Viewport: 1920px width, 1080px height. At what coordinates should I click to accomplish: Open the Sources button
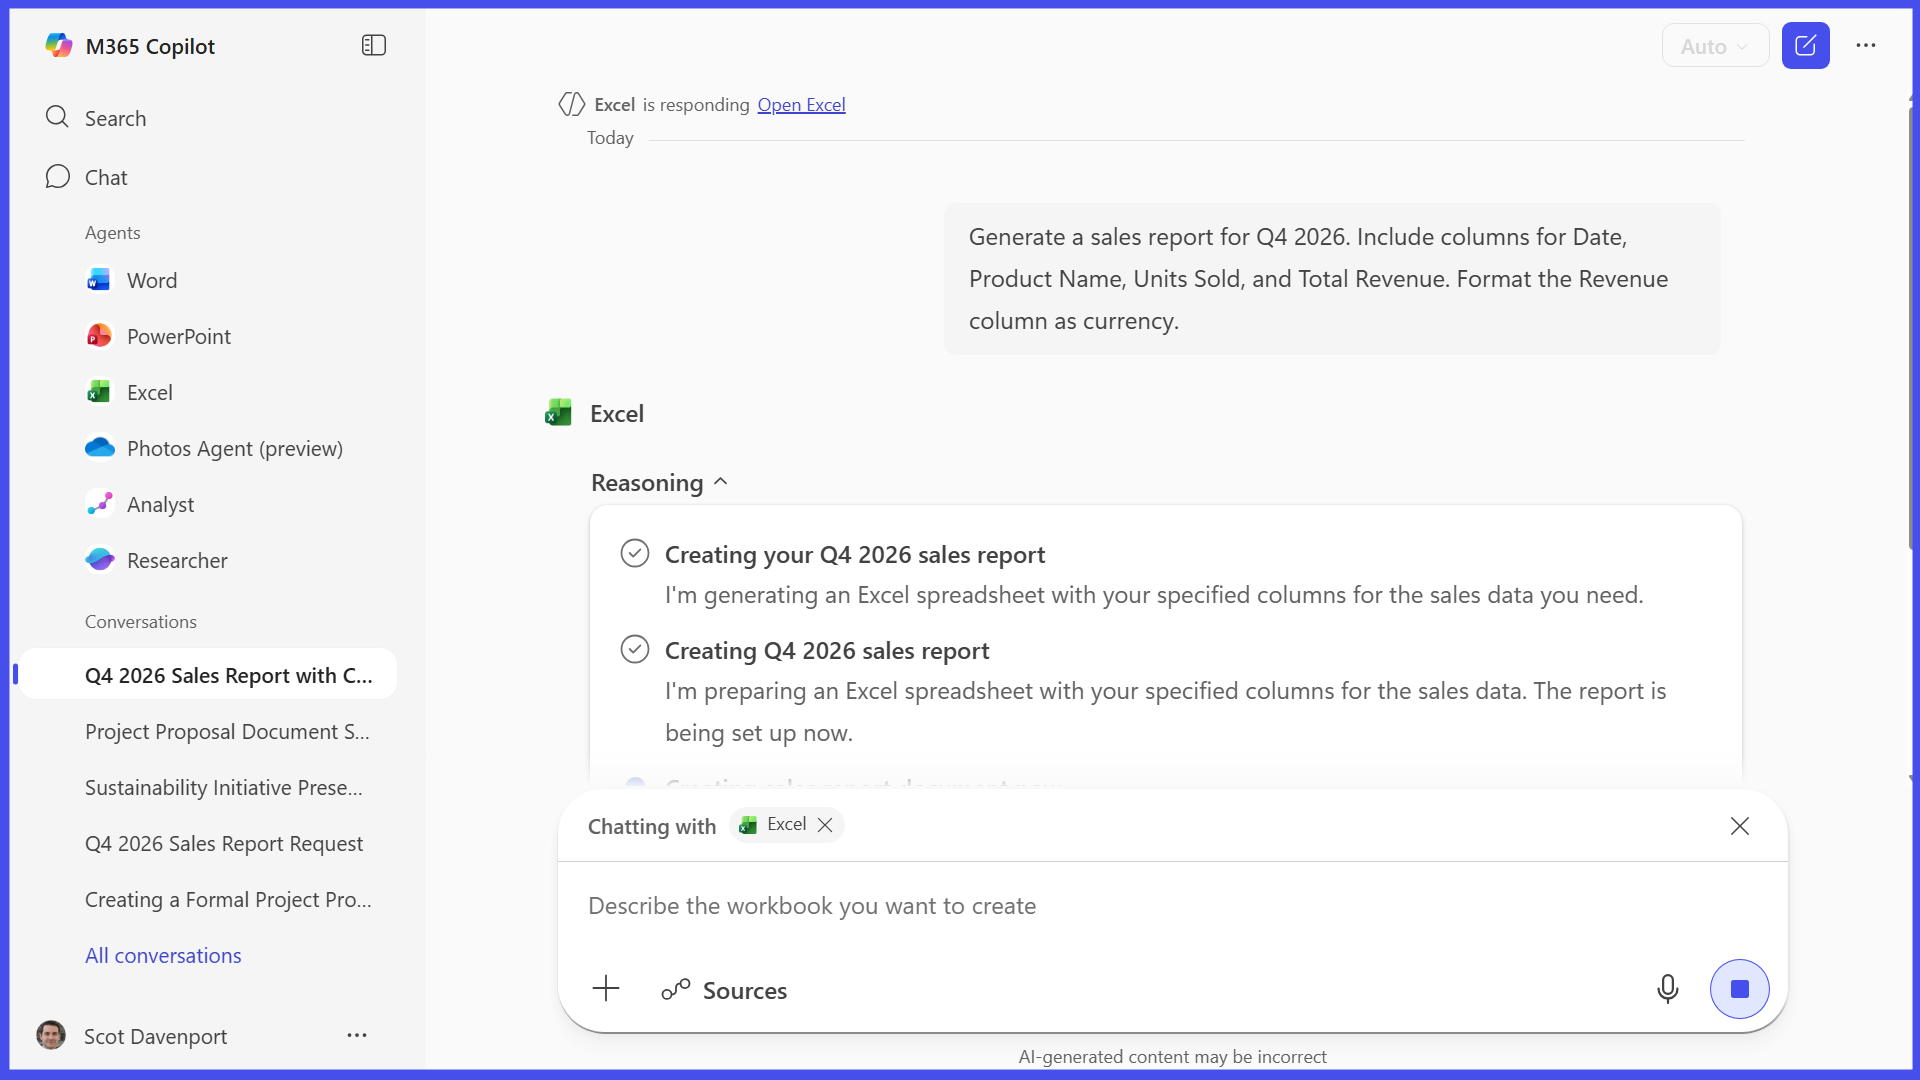pos(724,990)
